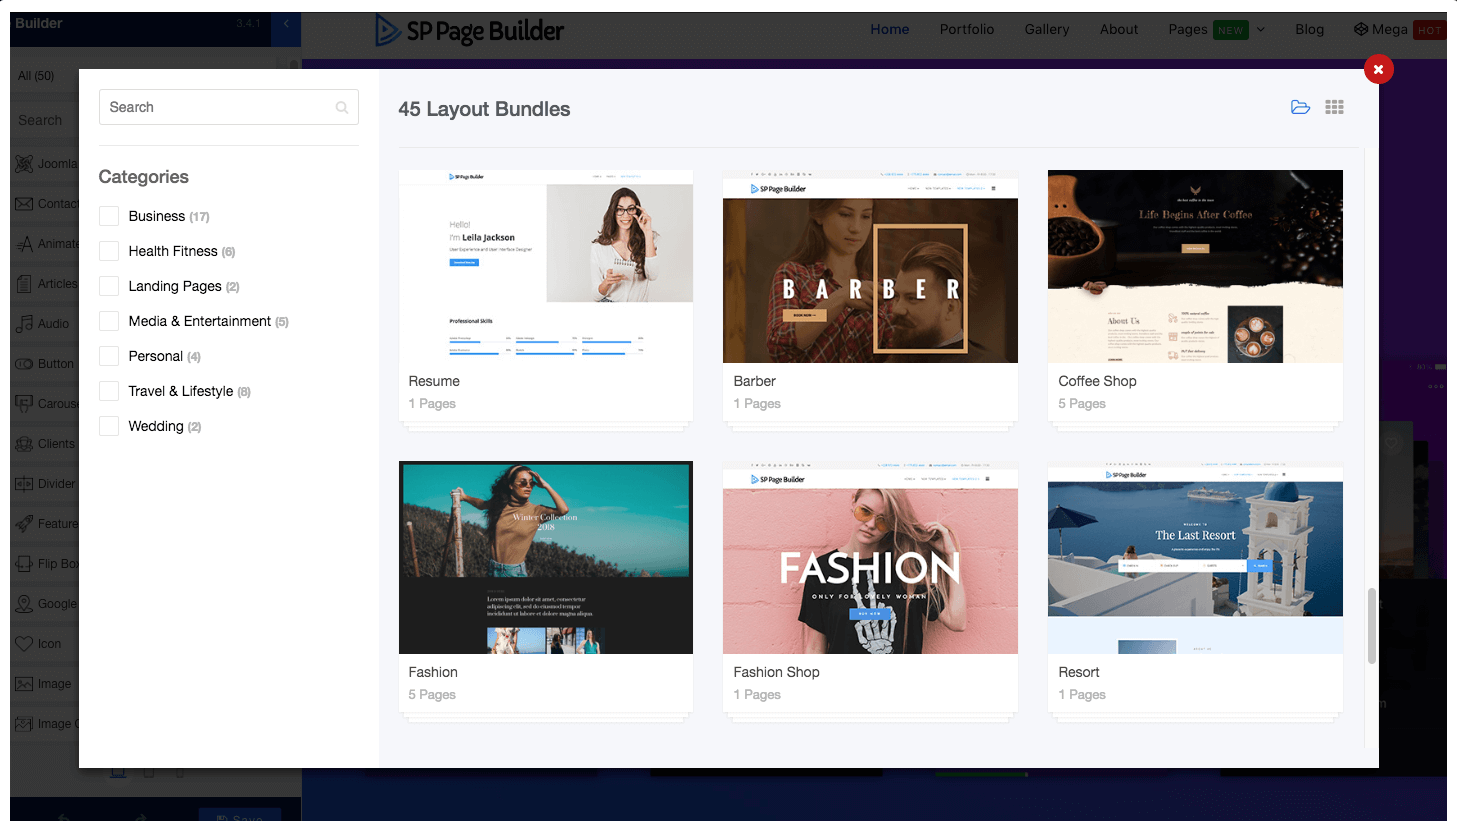The width and height of the screenshot is (1457, 831).
Task: Check the Media & Entertainment box
Action: (x=109, y=321)
